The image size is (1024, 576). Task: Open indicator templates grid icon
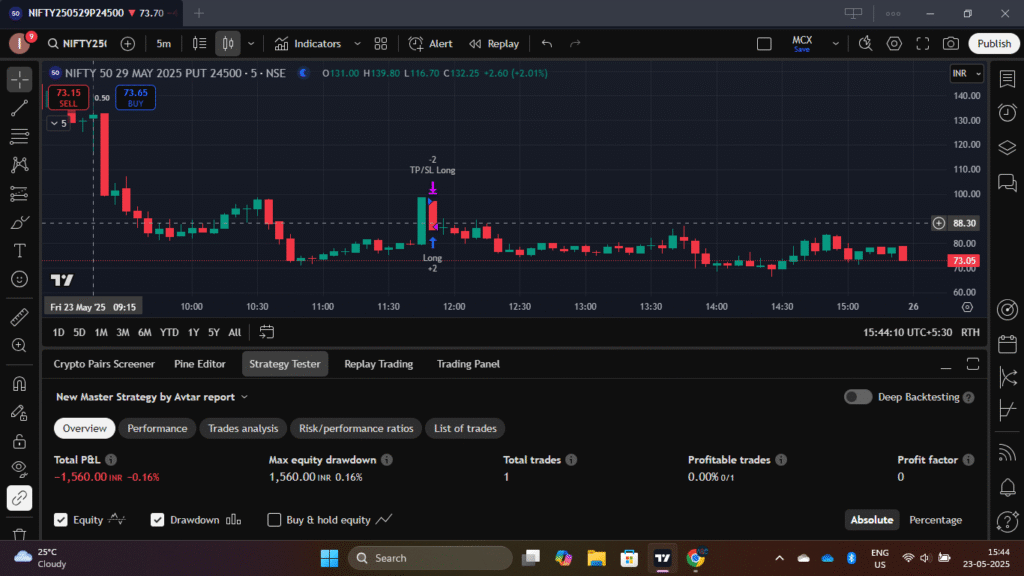pos(381,44)
